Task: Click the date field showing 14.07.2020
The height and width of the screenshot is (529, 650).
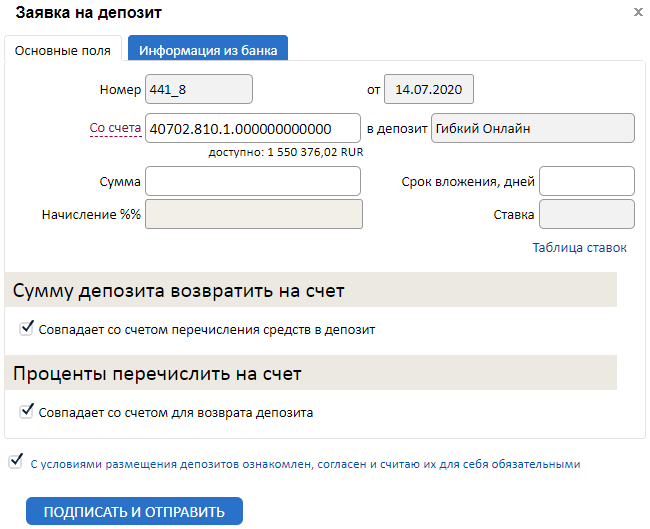Action: pos(429,90)
